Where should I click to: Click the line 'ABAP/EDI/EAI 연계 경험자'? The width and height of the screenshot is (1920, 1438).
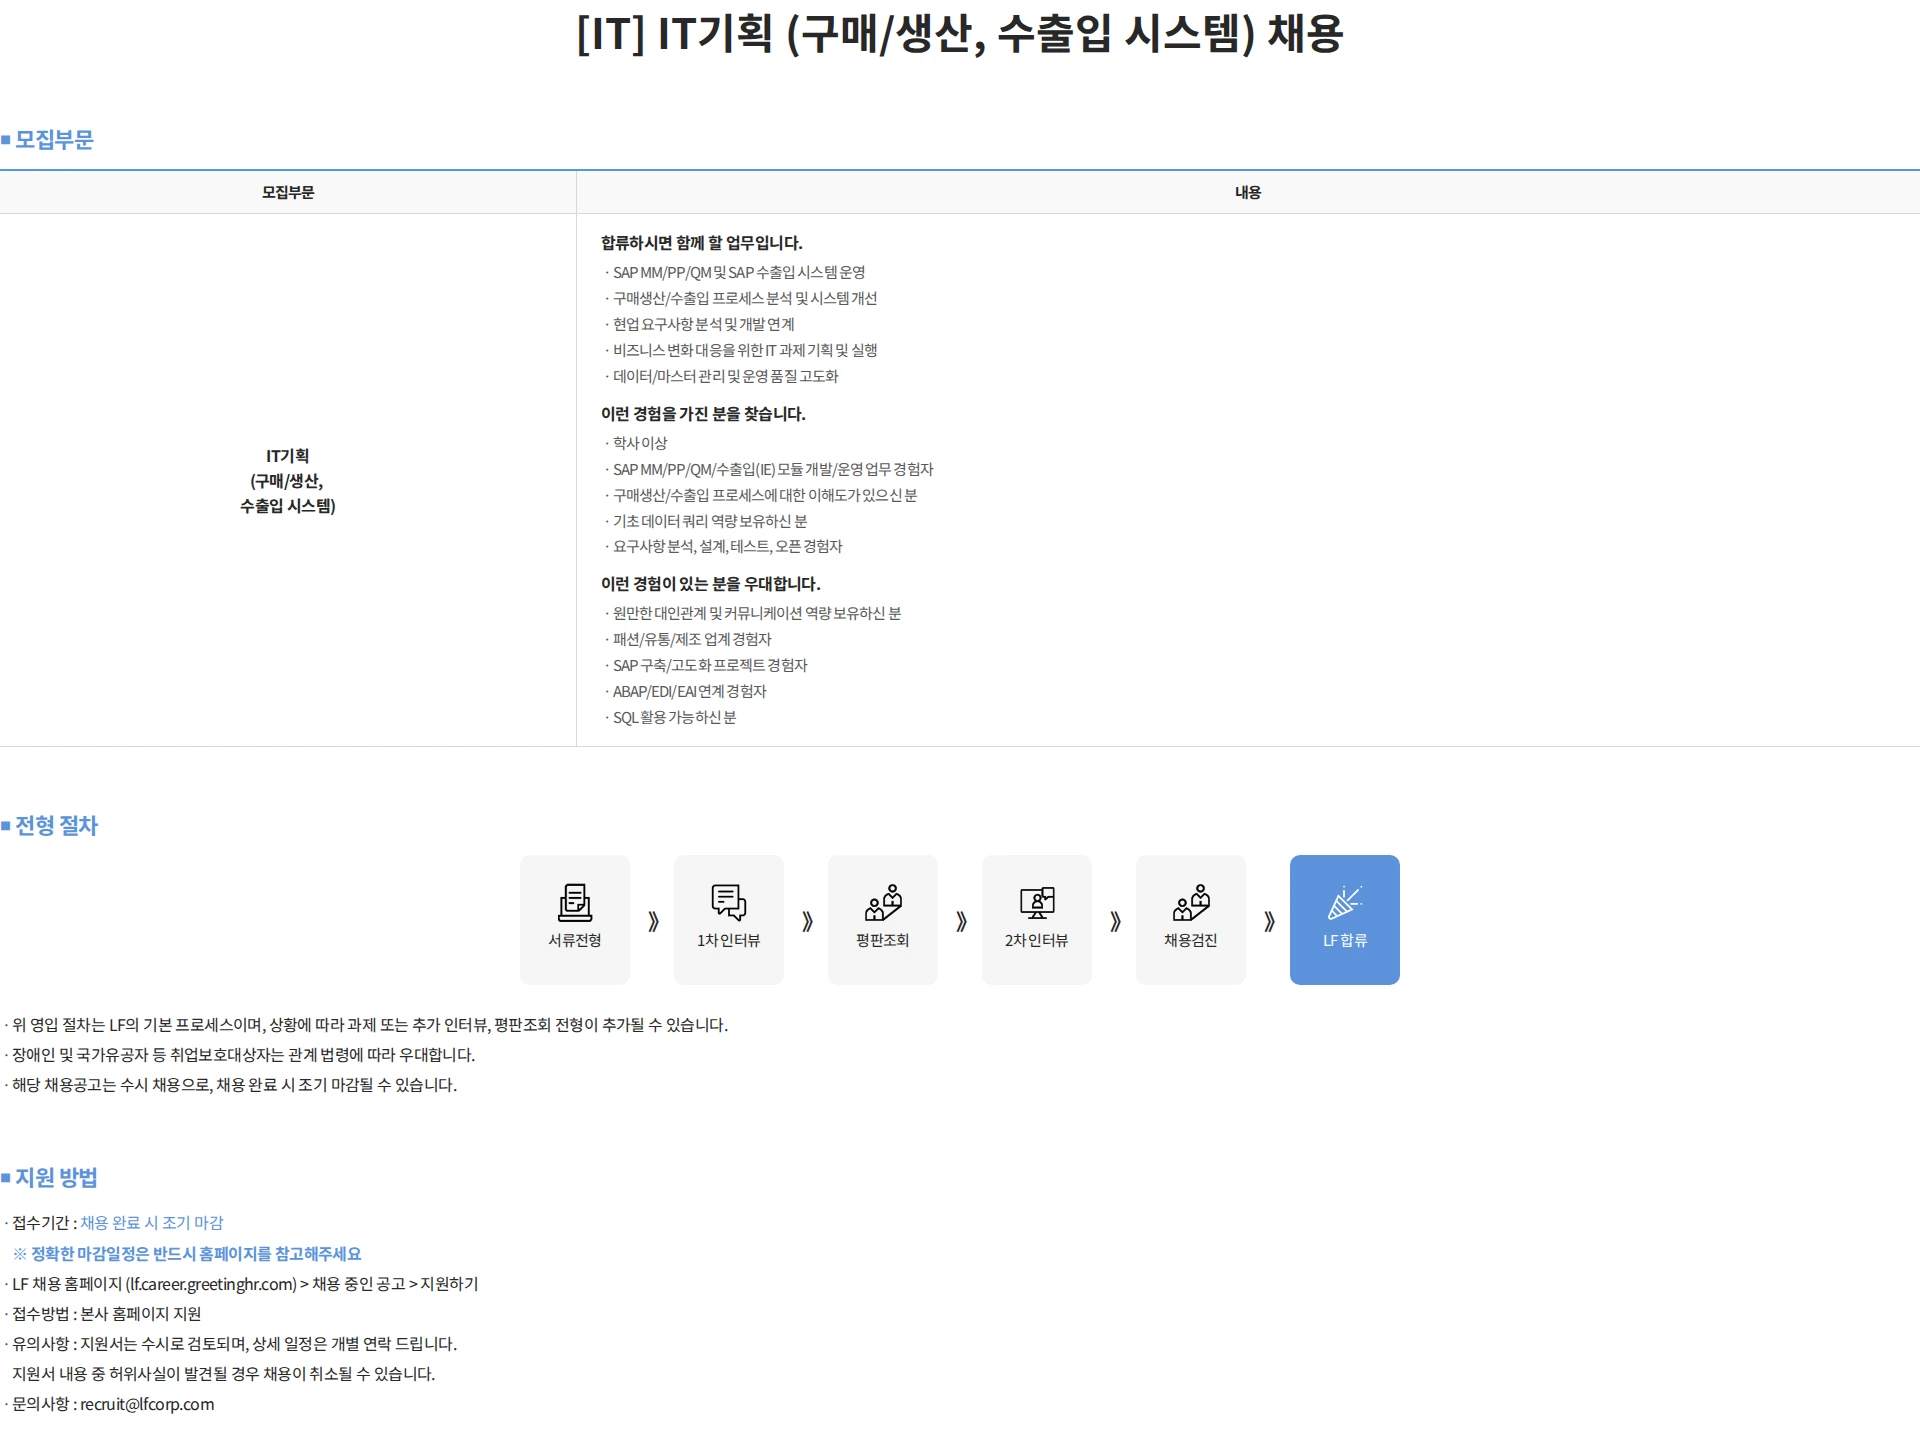click(690, 691)
